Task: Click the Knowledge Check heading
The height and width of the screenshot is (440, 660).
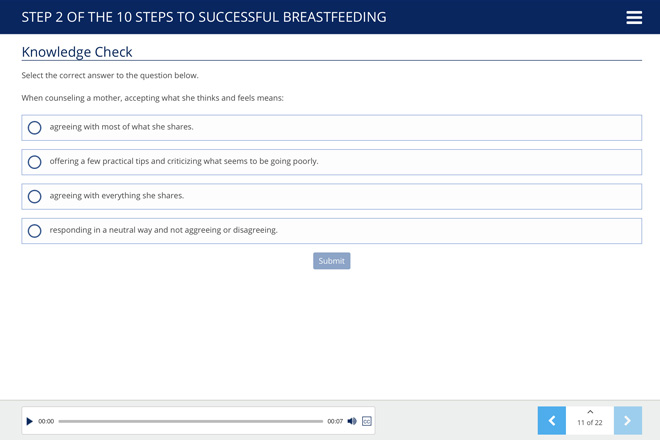Action: click(77, 52)
